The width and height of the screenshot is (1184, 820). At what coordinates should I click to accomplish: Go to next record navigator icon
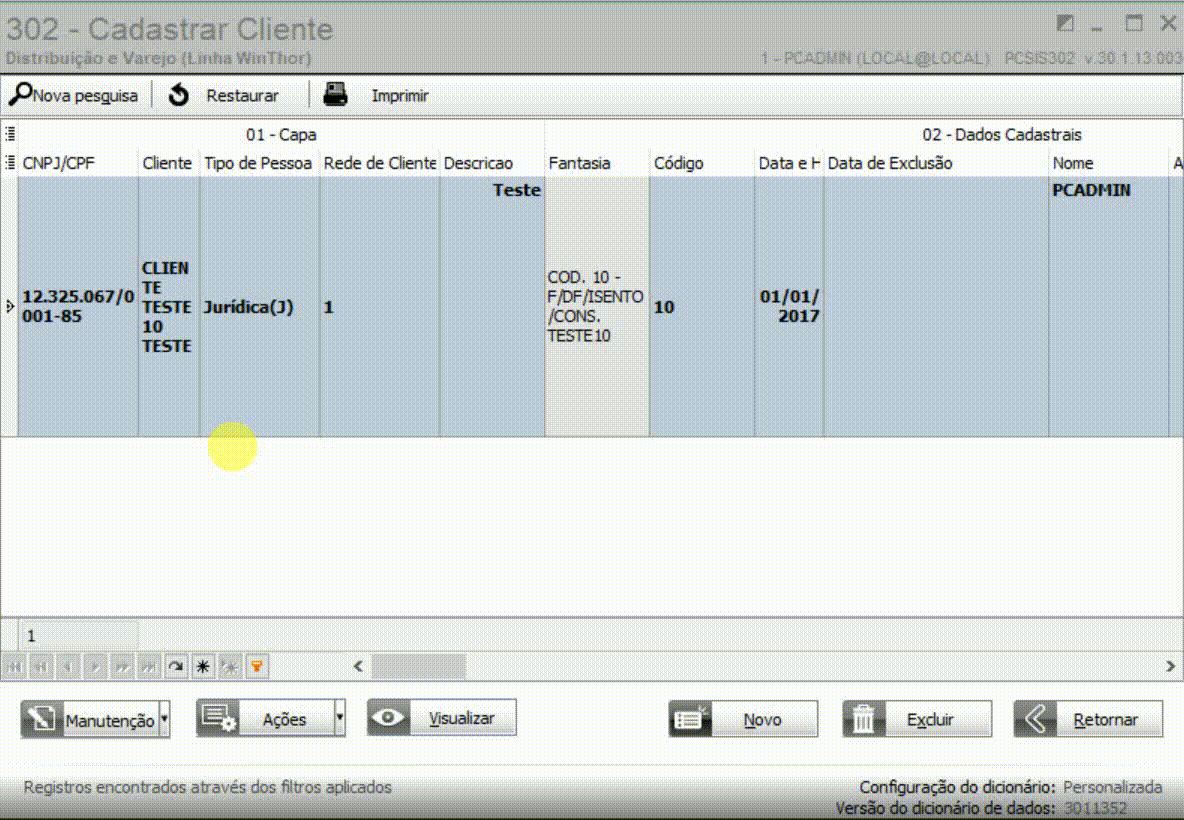[x=95, y=667]
